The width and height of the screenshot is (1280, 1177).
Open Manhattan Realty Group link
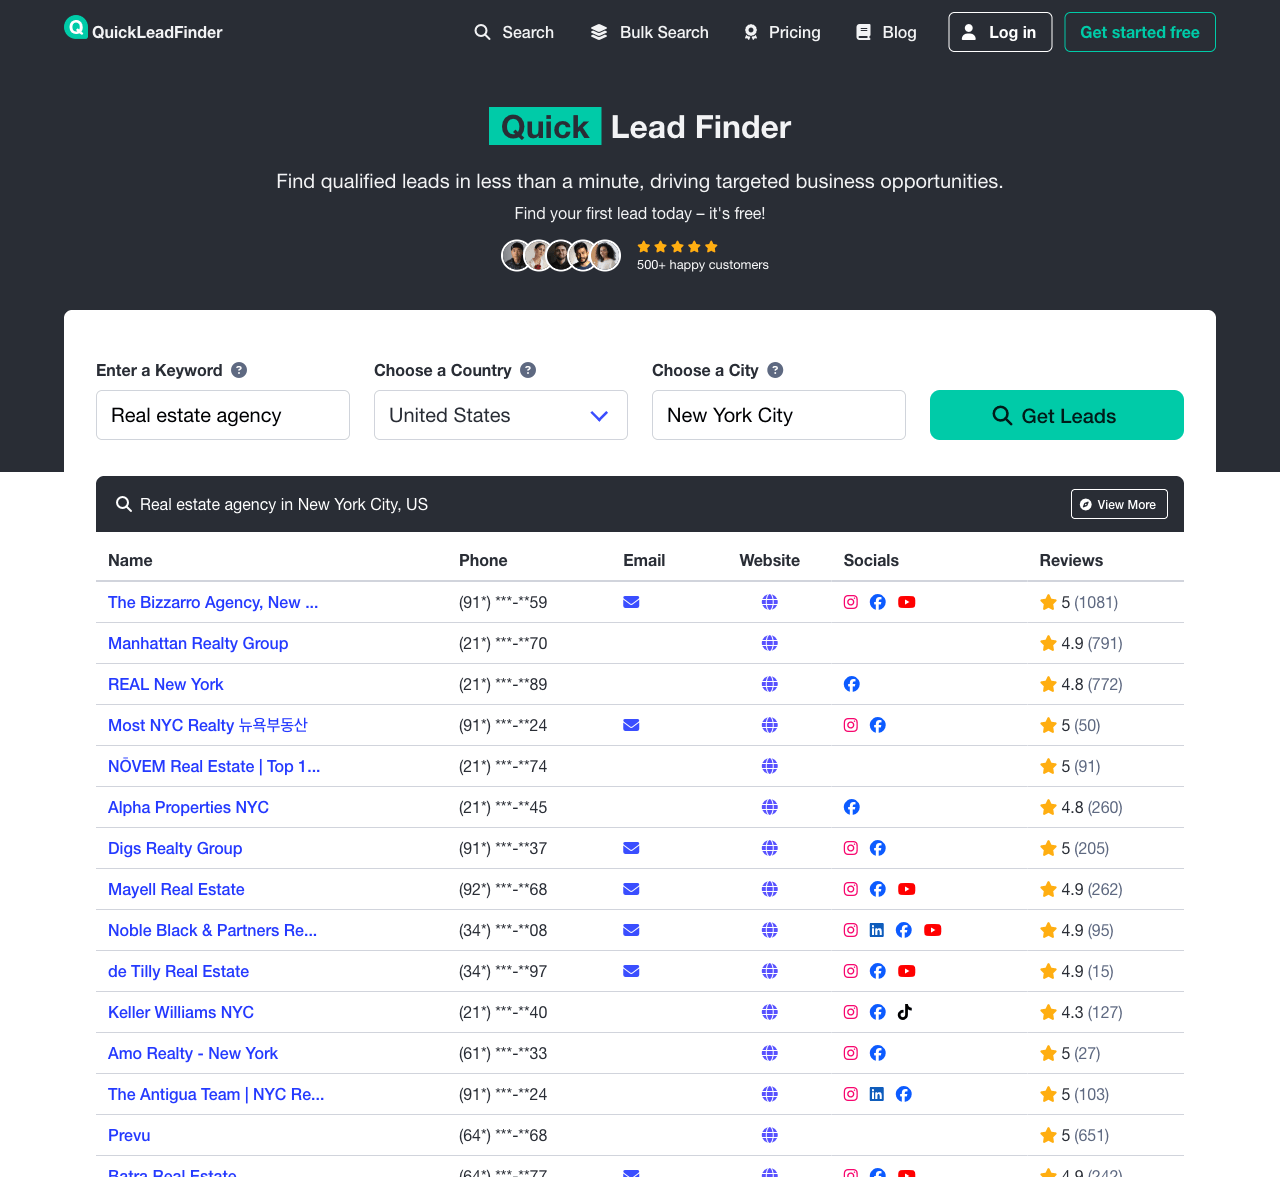pyautogui.click(x=198, y=643)
